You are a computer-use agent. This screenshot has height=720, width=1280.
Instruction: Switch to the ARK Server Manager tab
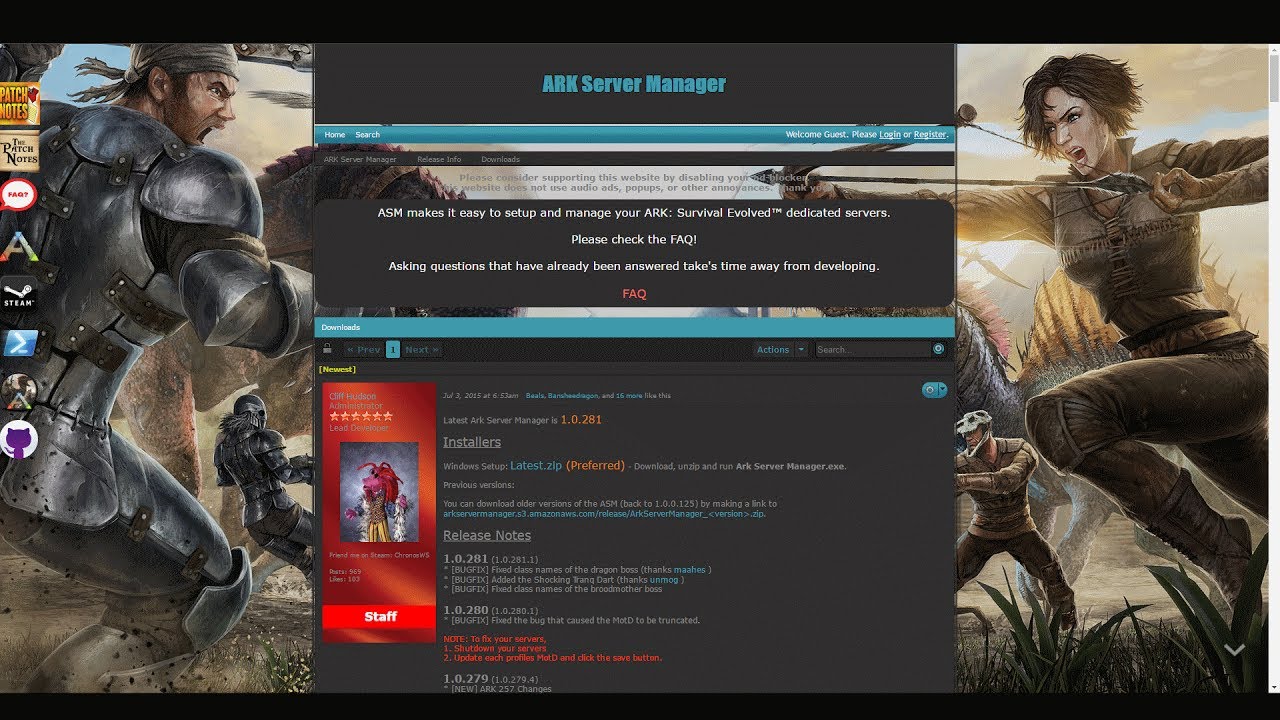click(360, 159)
